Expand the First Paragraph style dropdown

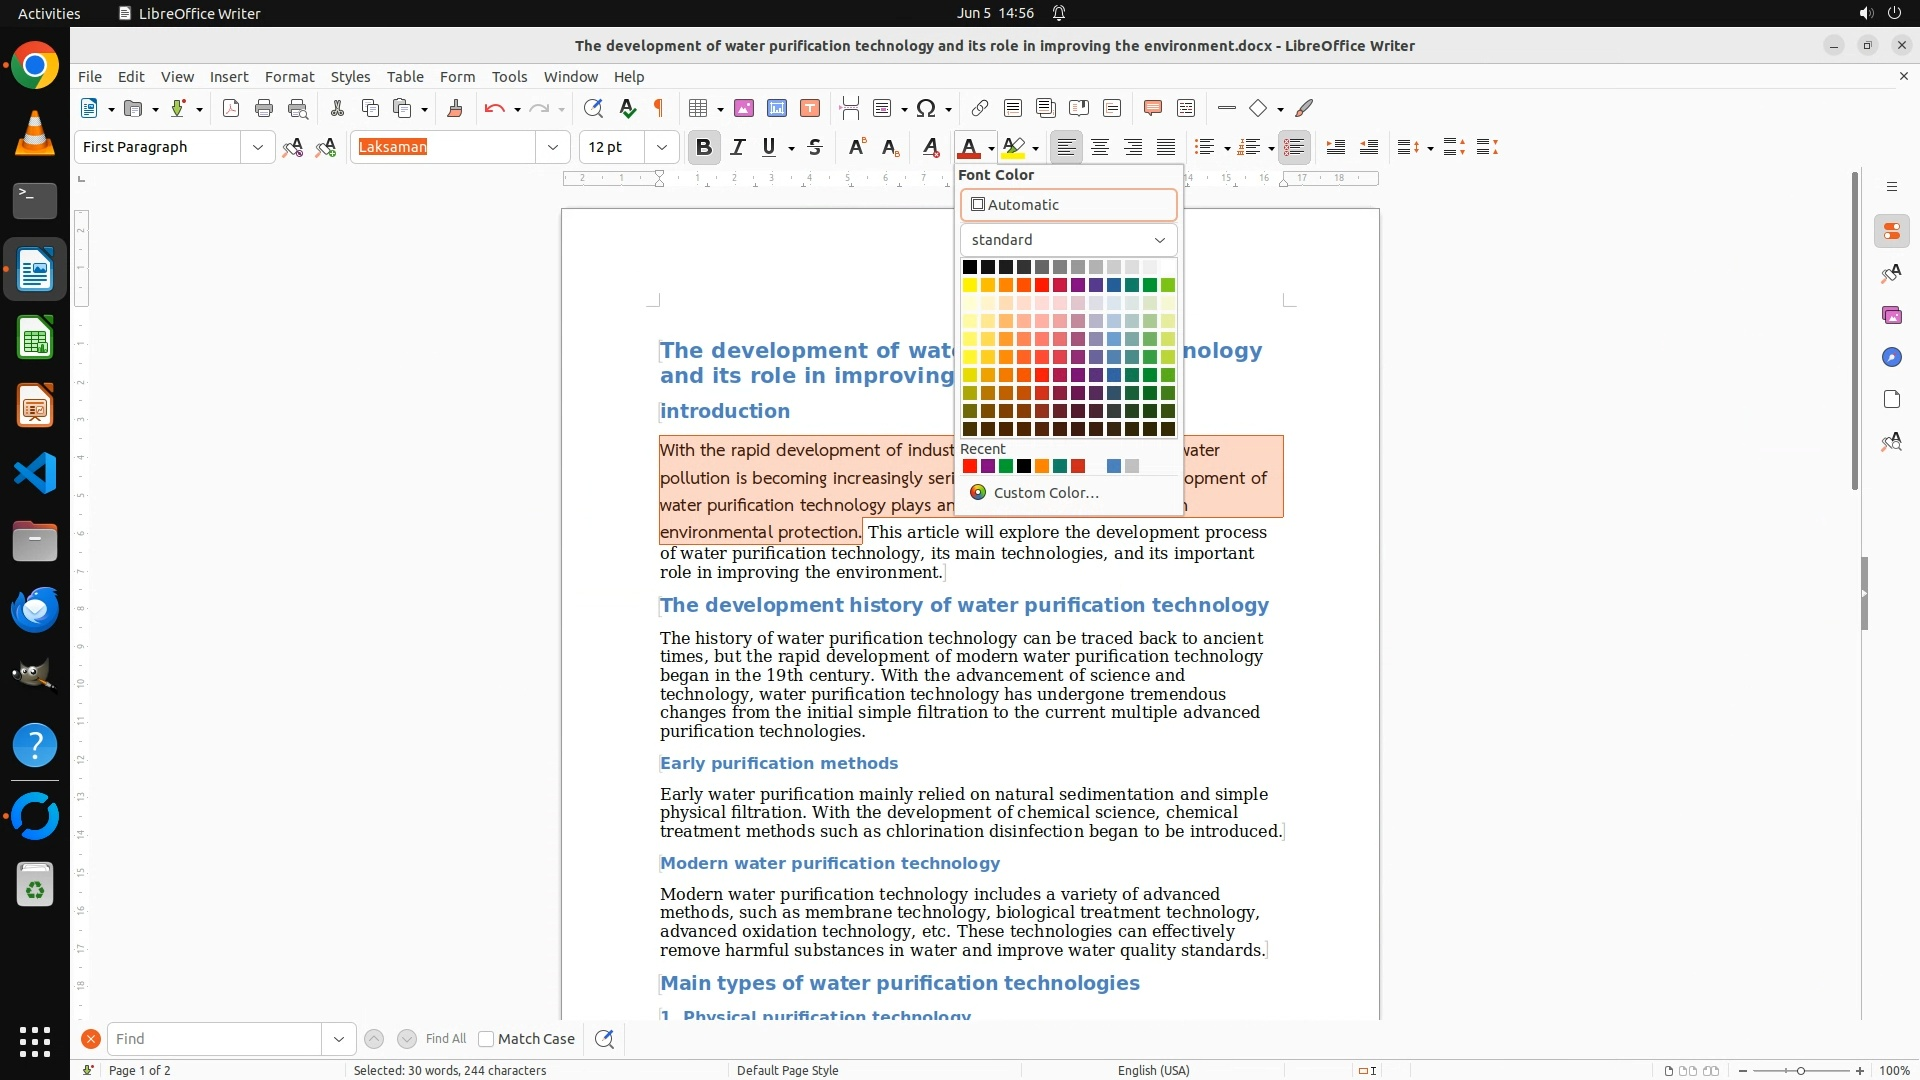point(257,147)
